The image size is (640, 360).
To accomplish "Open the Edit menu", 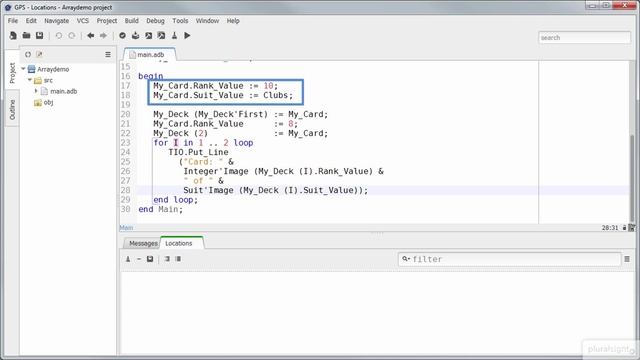I will point(31,20).
